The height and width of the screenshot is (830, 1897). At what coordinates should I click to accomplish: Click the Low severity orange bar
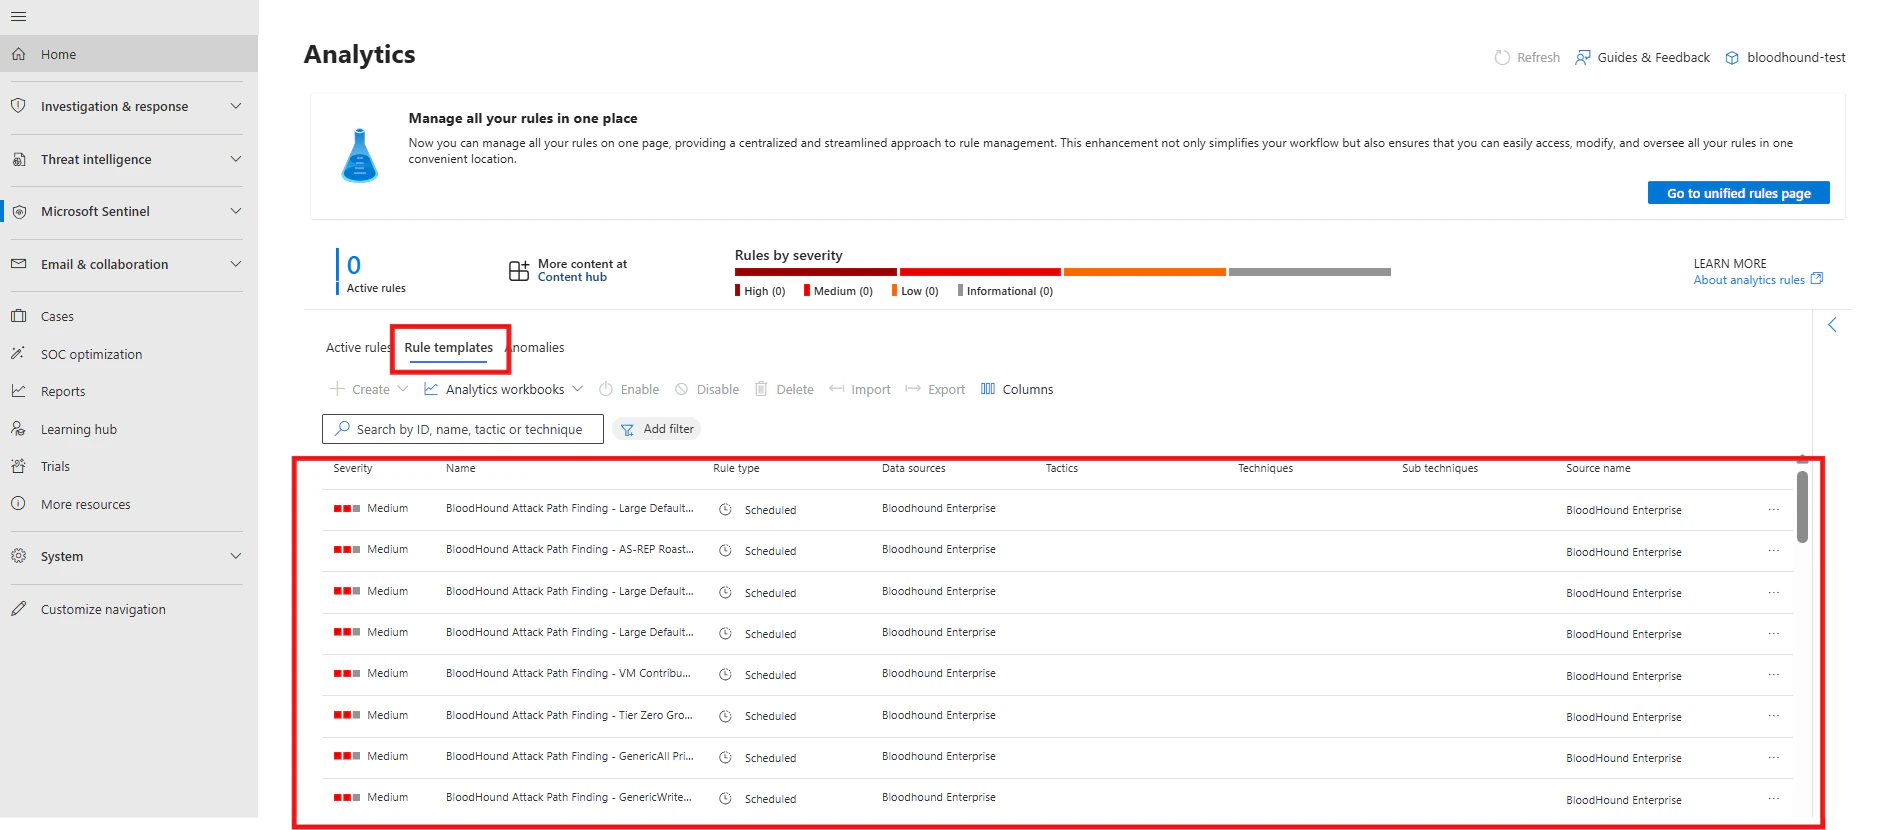pos(1145,272)
